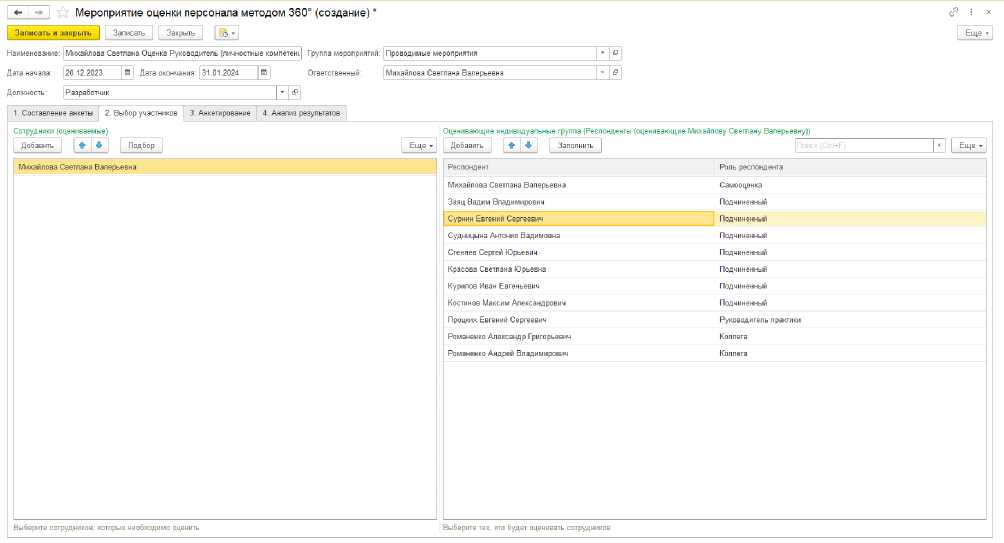This screenshot has height=543, width=1004.
Task: Clear the respondents search field
Action: (x=939, y=145)
